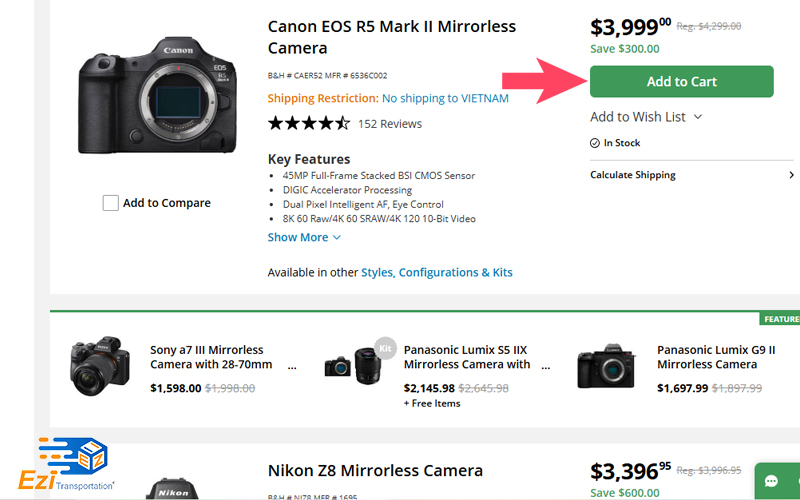Open Styles, Configurations & Kits link
Image resolution: width=800 pixels, height=500 pixels.
[x=437, y=272]
